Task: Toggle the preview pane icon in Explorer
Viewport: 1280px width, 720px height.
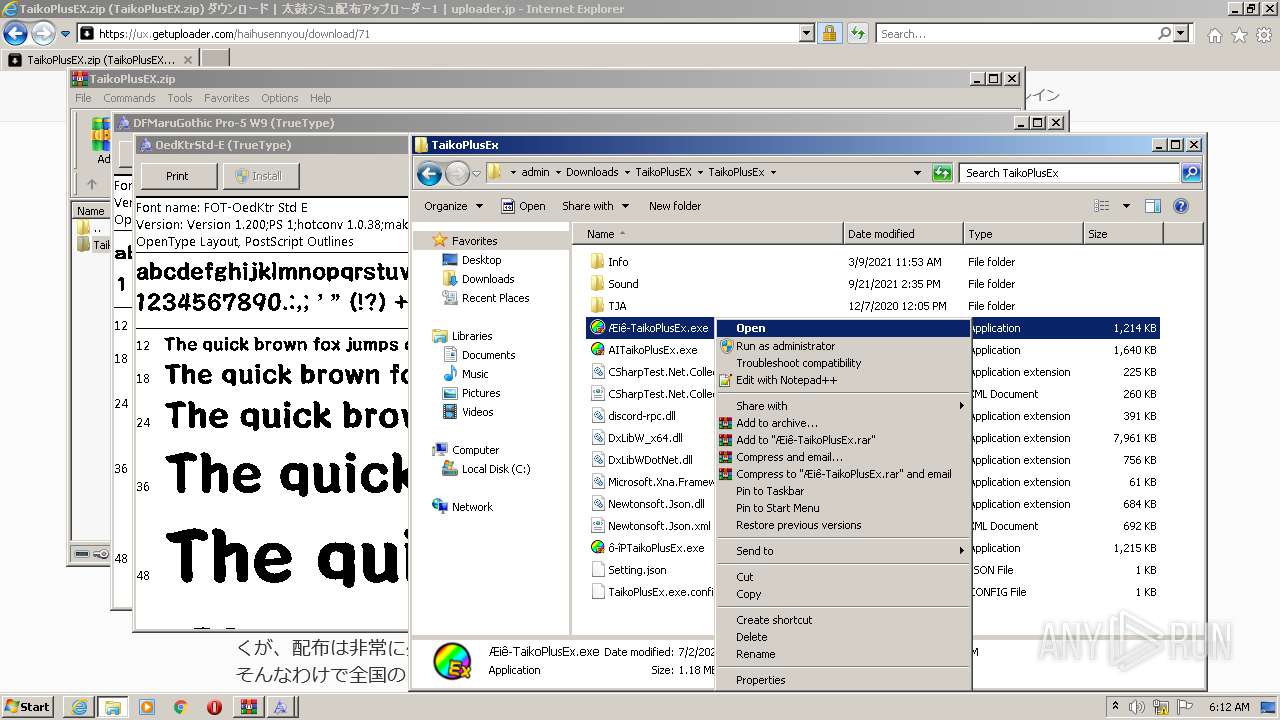Action: tap(1152, 206)
